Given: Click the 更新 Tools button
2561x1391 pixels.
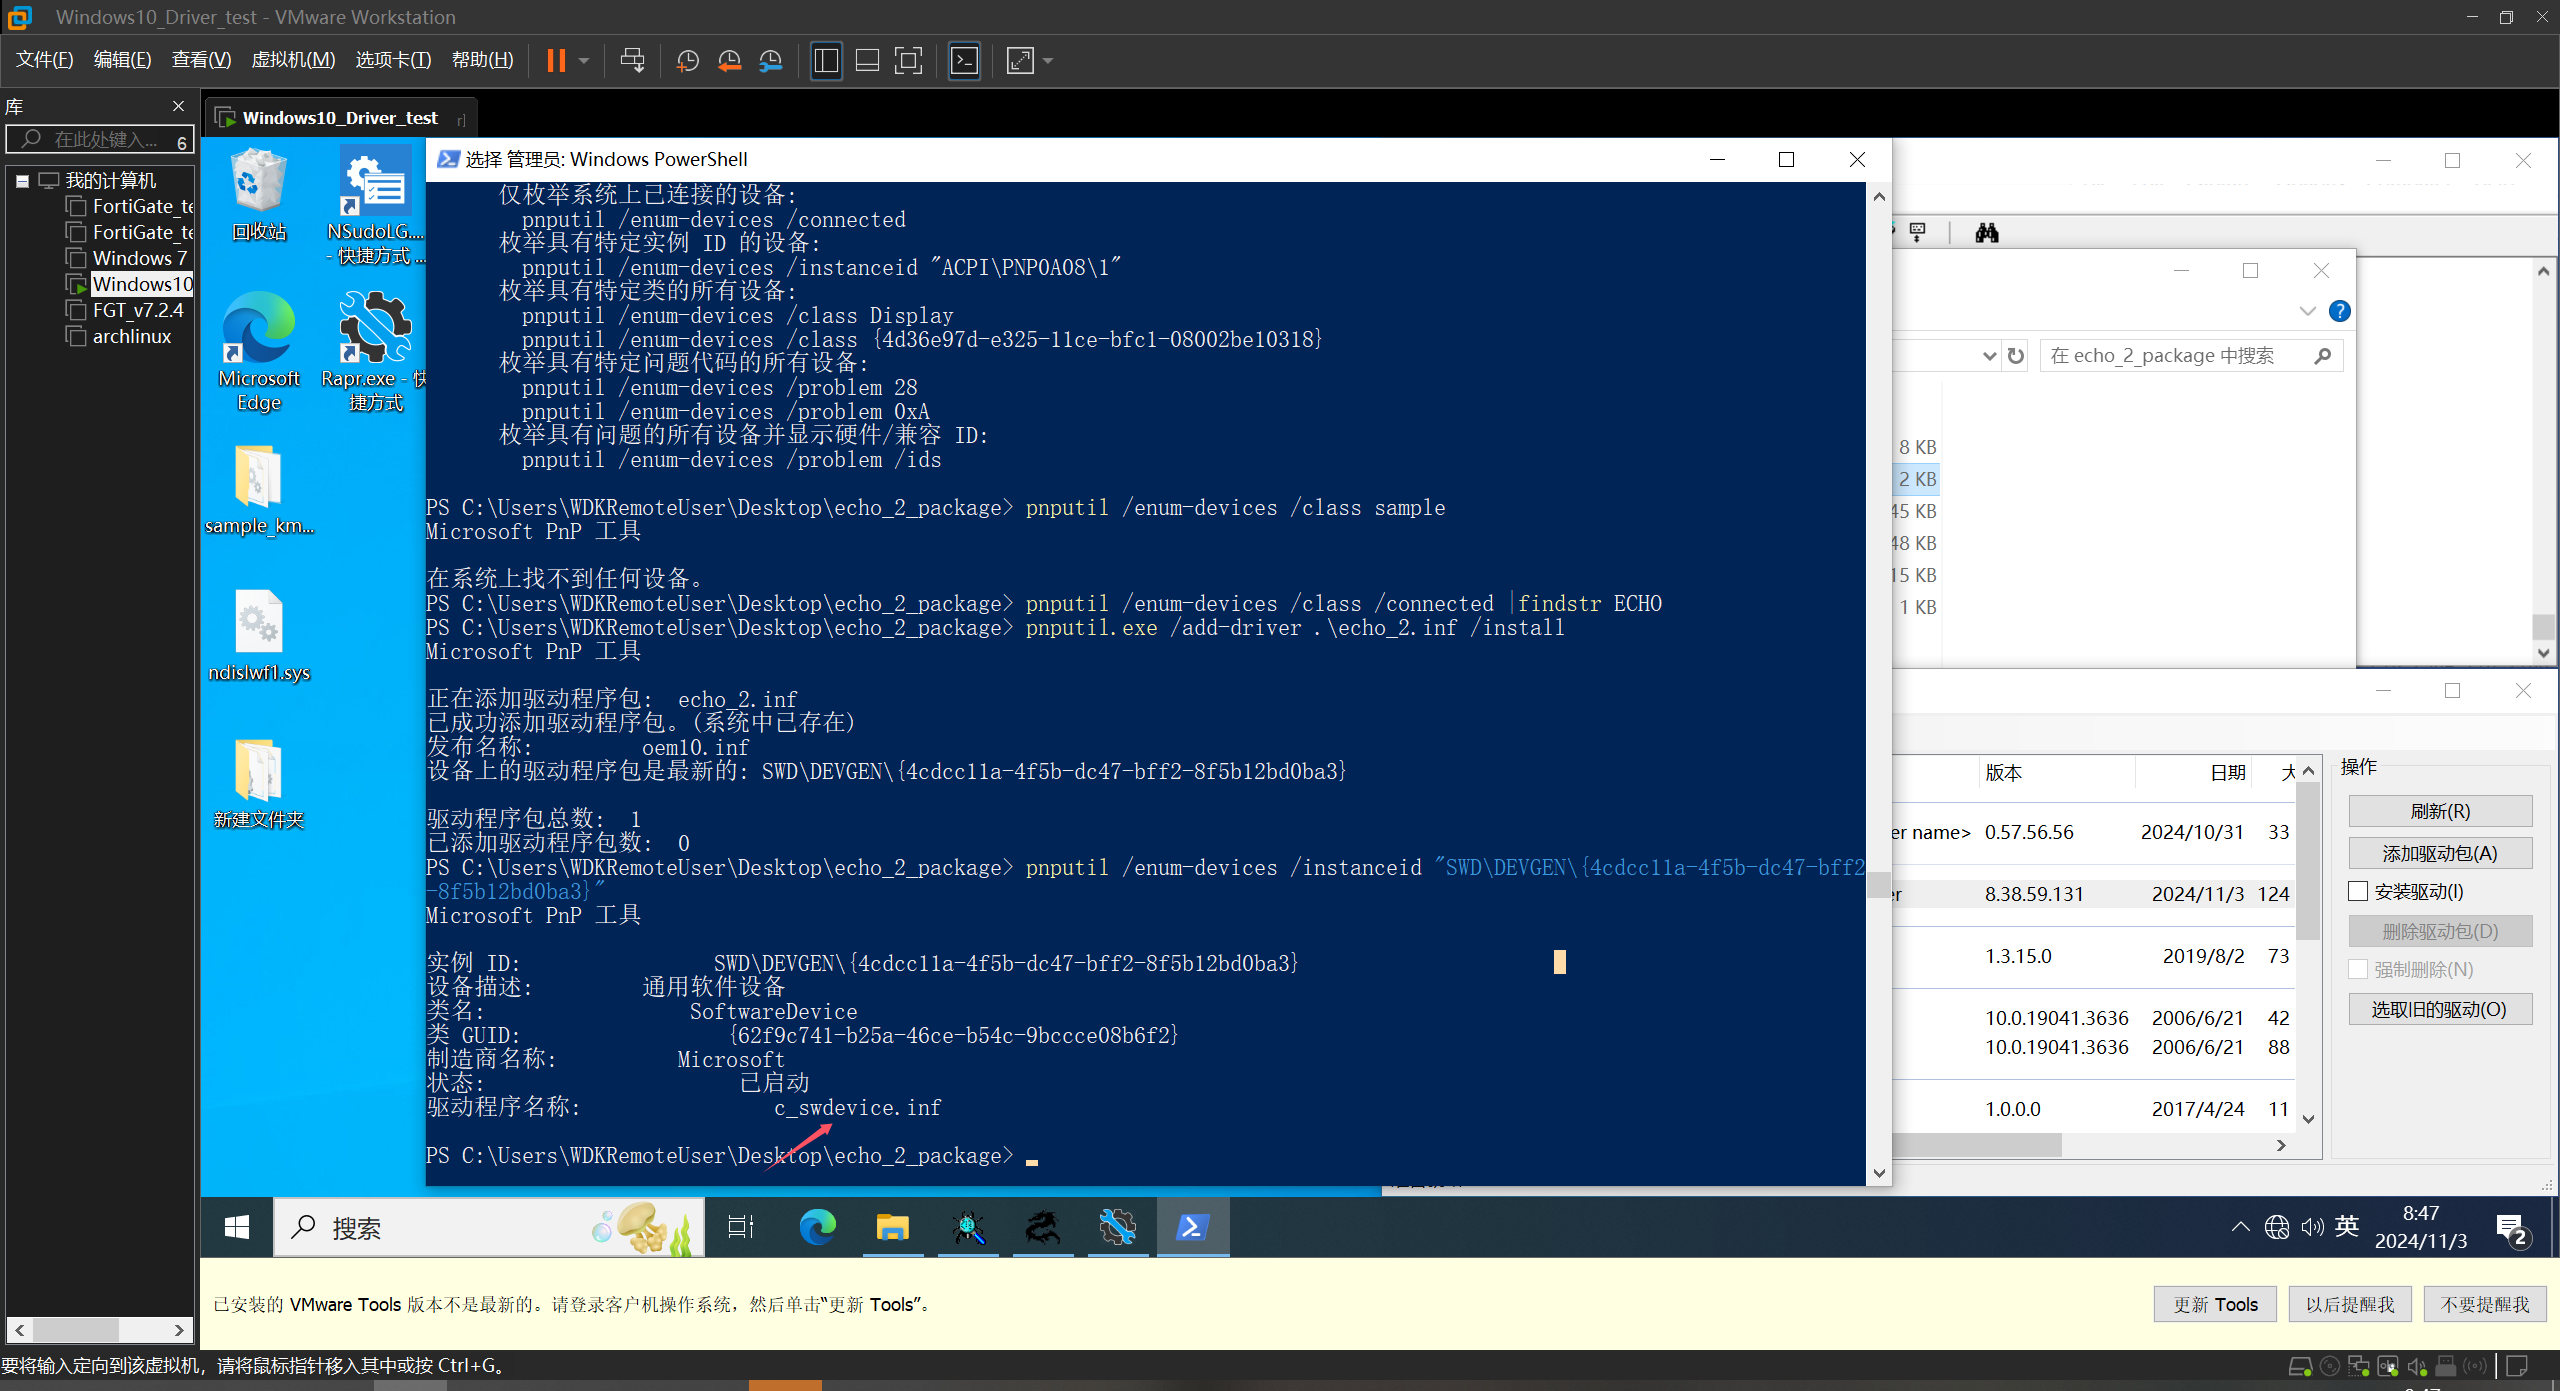Looking at the screenshot, I should click(x=2214, y=1303).
